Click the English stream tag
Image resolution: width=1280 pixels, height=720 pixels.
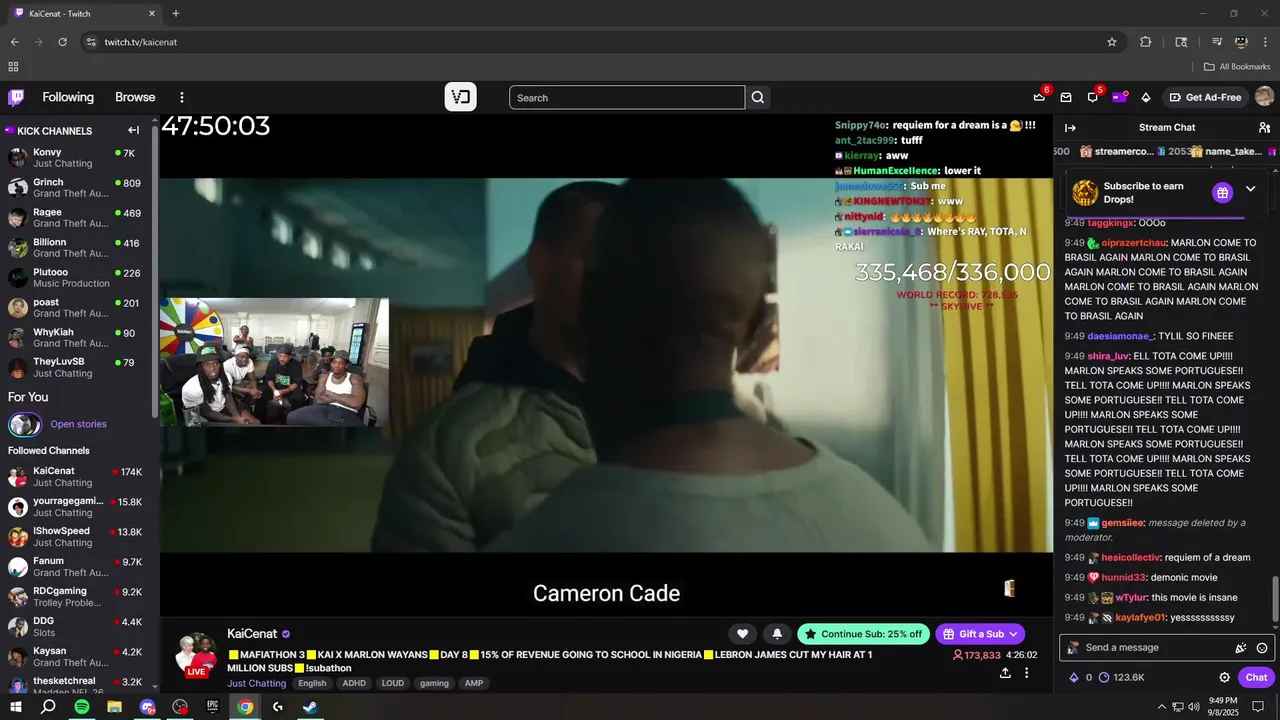point(312,683)
